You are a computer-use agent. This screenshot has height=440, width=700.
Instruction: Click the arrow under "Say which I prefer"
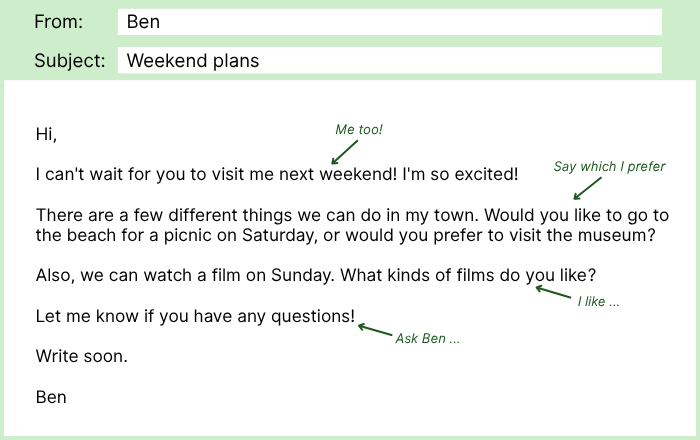point(588,187)
